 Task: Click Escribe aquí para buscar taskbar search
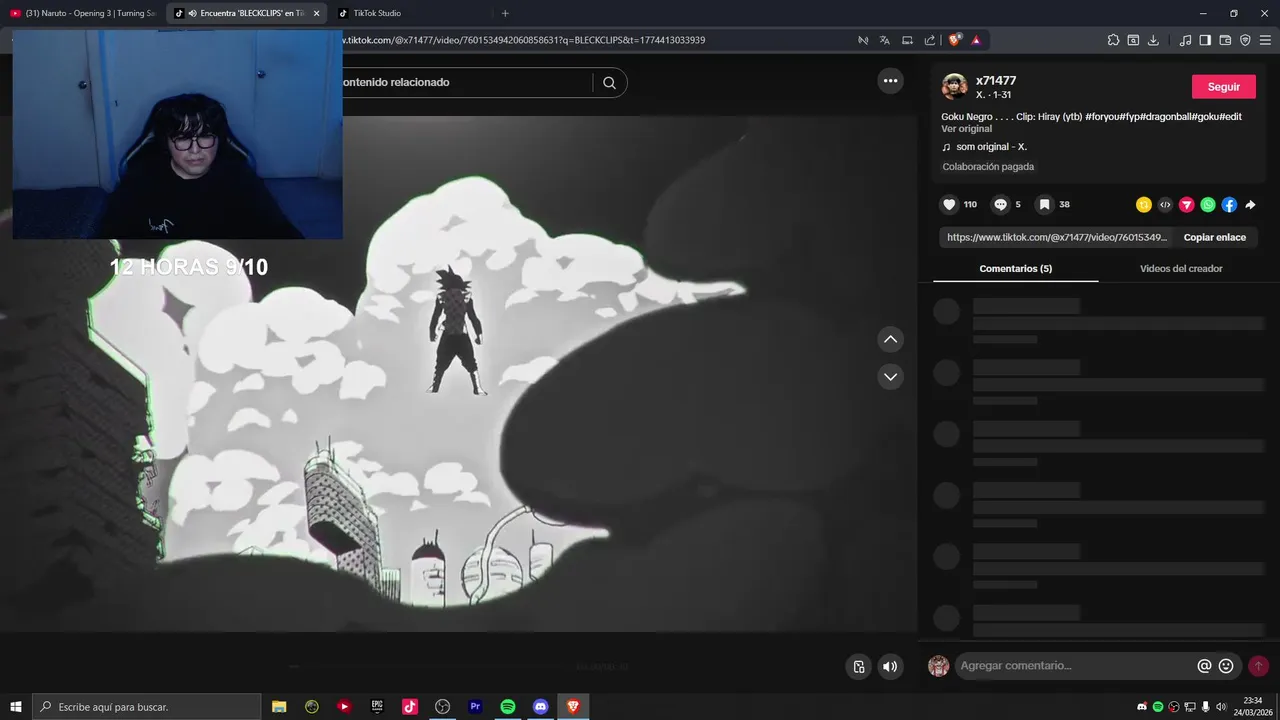[147, 707]
